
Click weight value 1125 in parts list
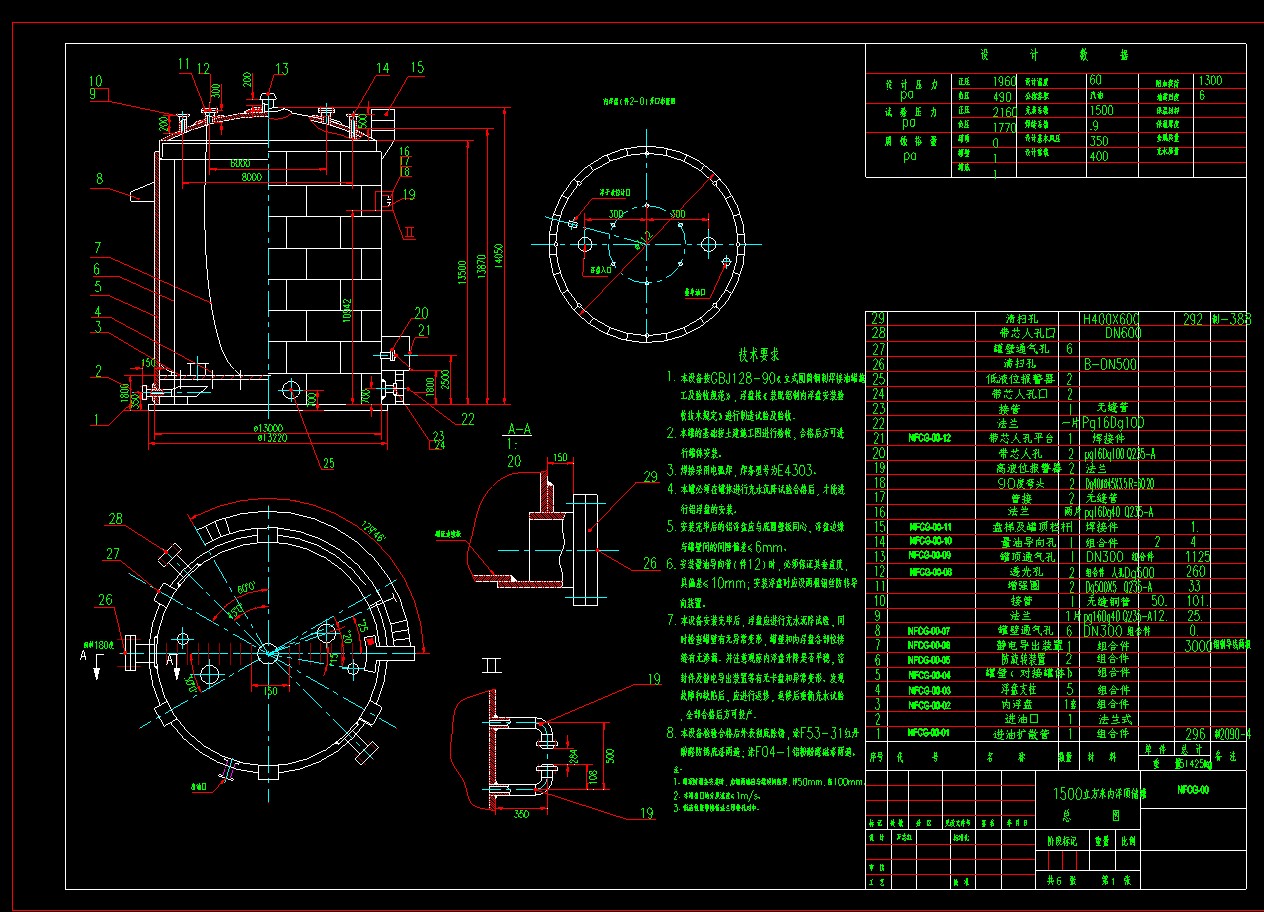[x=1197, y=555]
